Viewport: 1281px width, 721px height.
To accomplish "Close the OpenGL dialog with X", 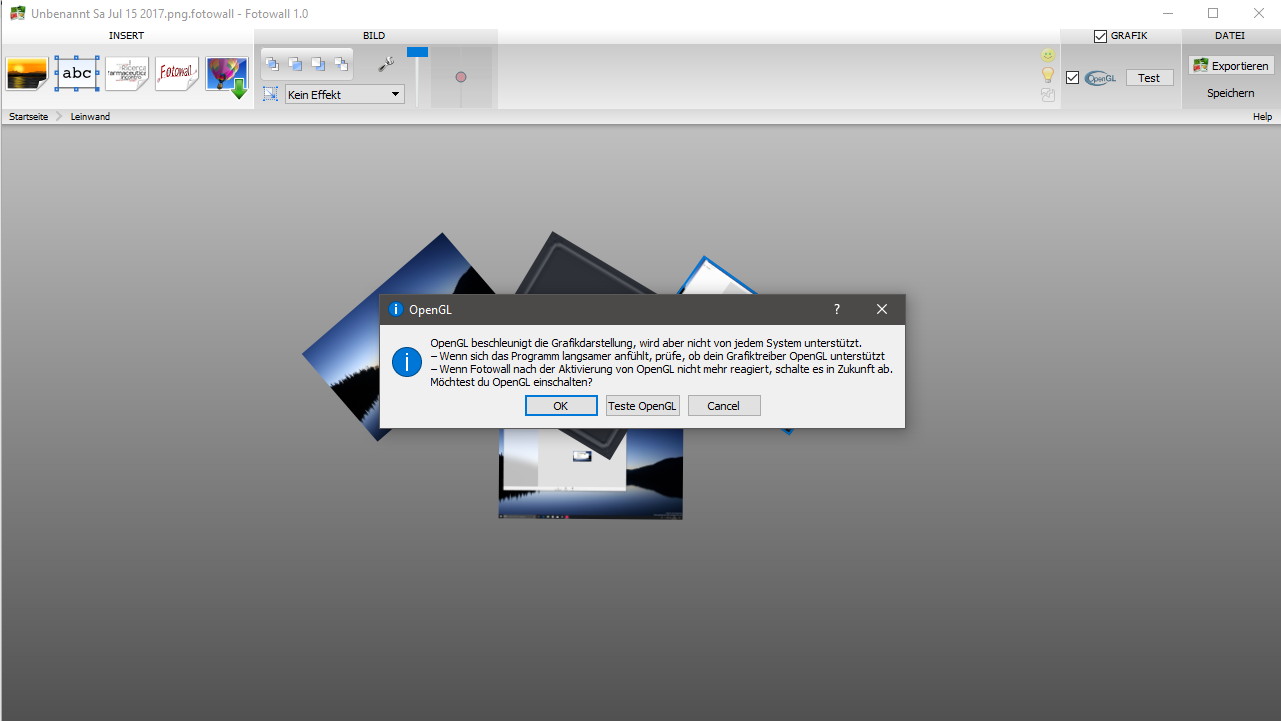I will pyautogui.click(x=882, y=310).
